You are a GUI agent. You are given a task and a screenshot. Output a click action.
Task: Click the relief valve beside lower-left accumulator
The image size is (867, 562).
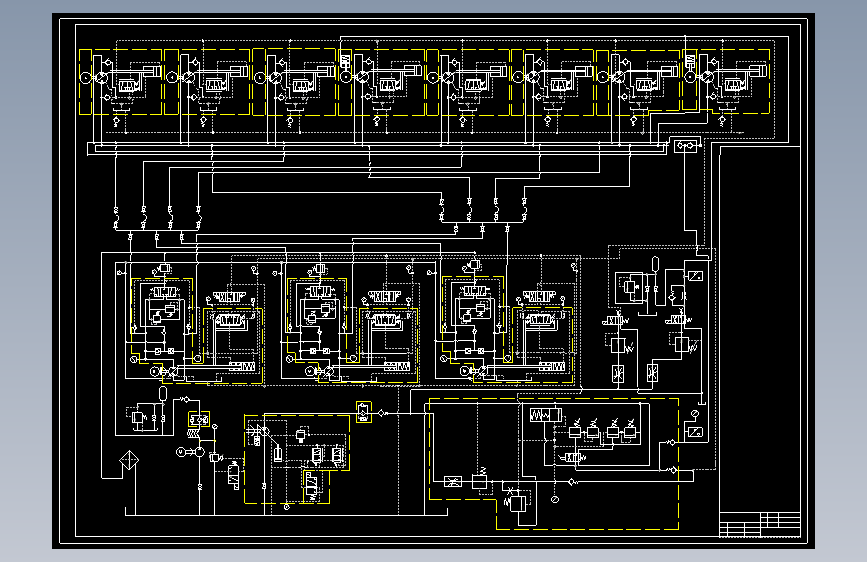(138, 418)
